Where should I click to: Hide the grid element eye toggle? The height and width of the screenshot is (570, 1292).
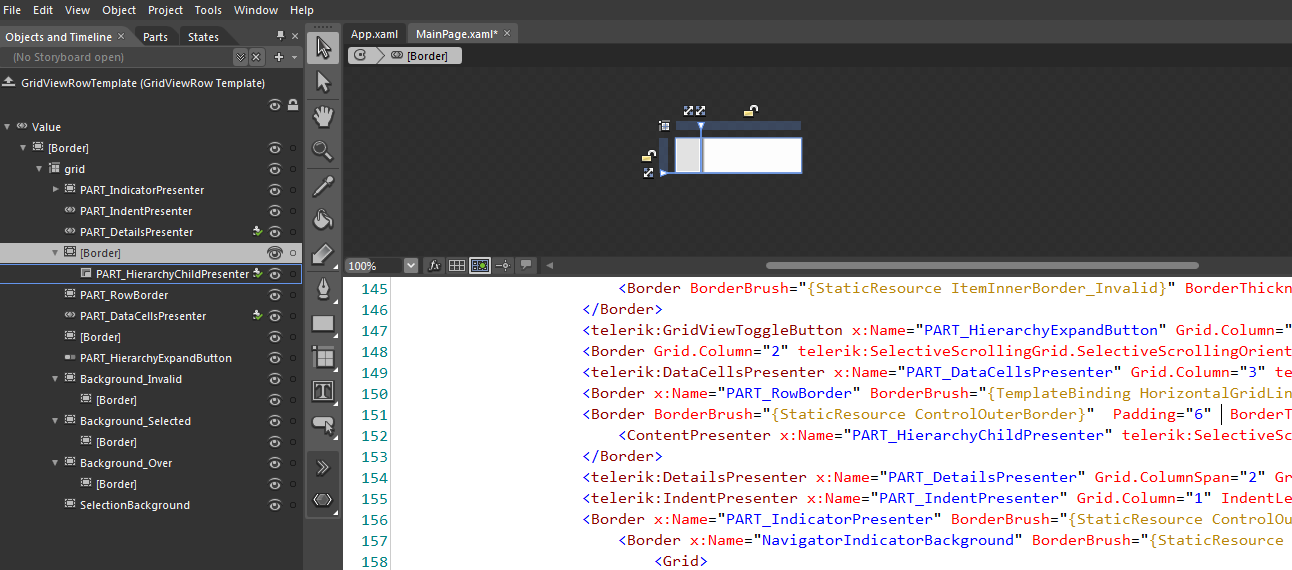click(274, 169)
